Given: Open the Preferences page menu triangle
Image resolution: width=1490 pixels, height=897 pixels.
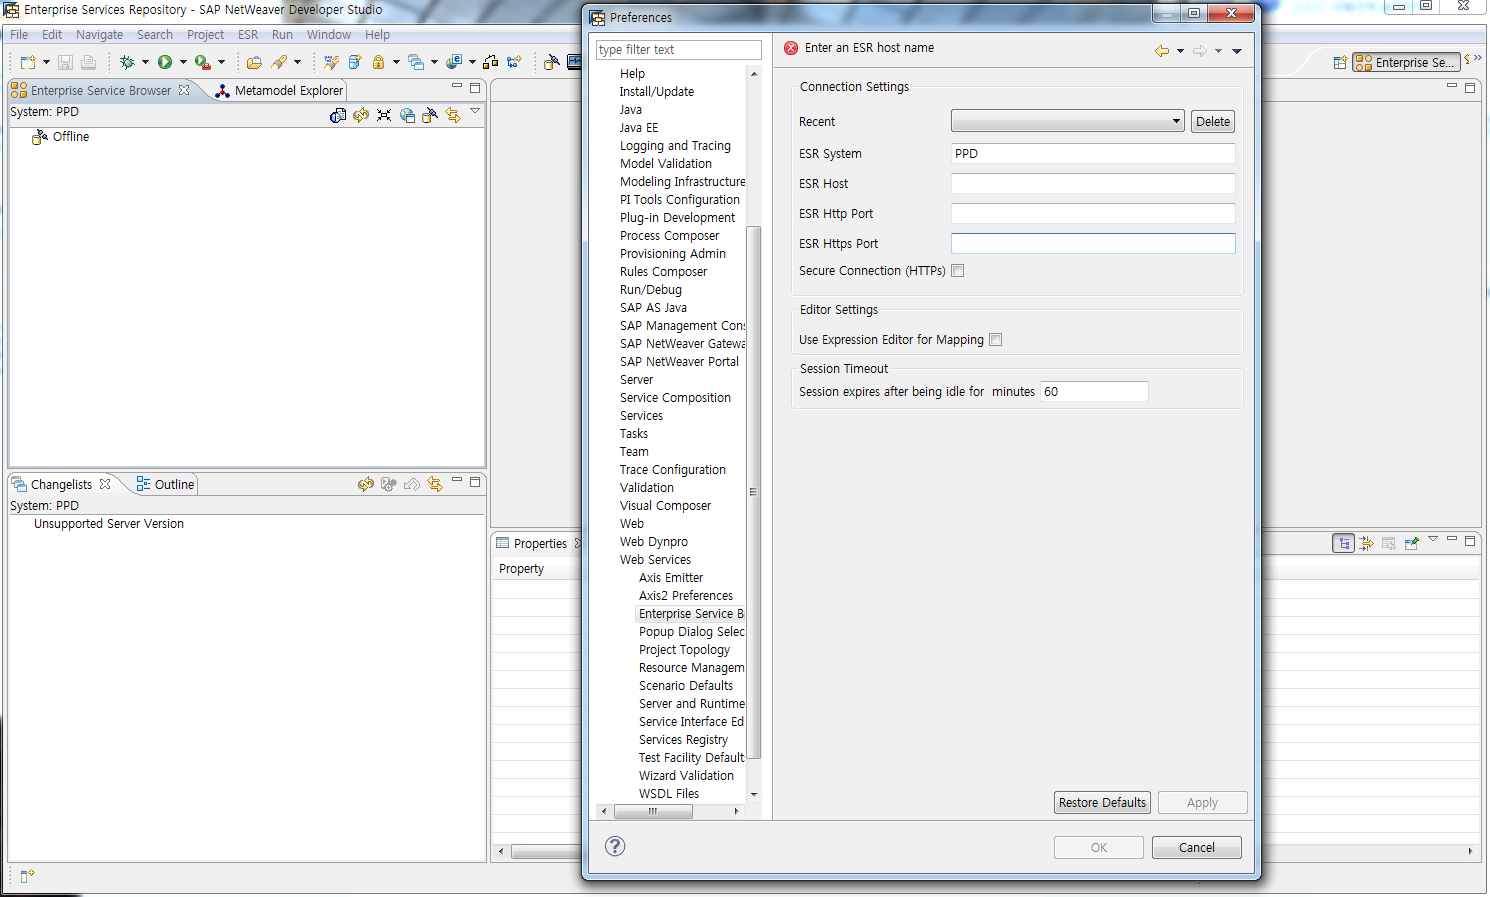Looking at the screenshot, I should tap(1237, 51).
